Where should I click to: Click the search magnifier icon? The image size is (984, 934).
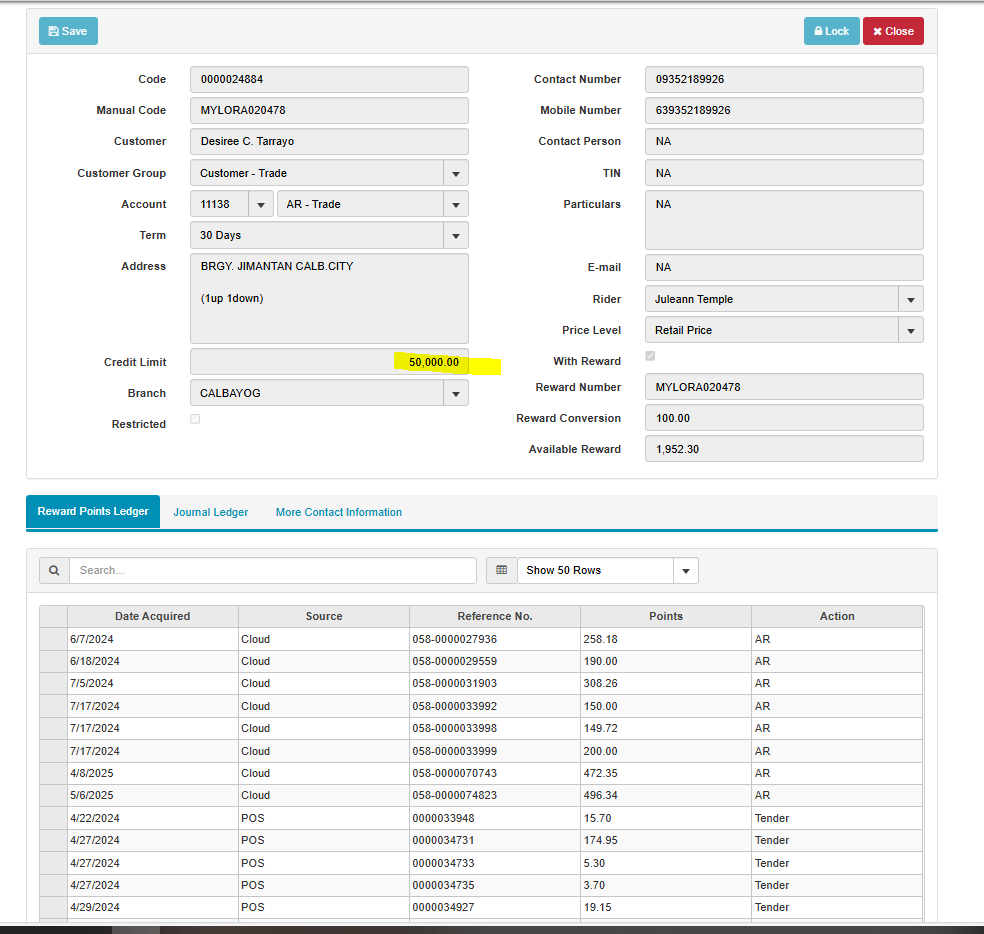click(54, 570)
